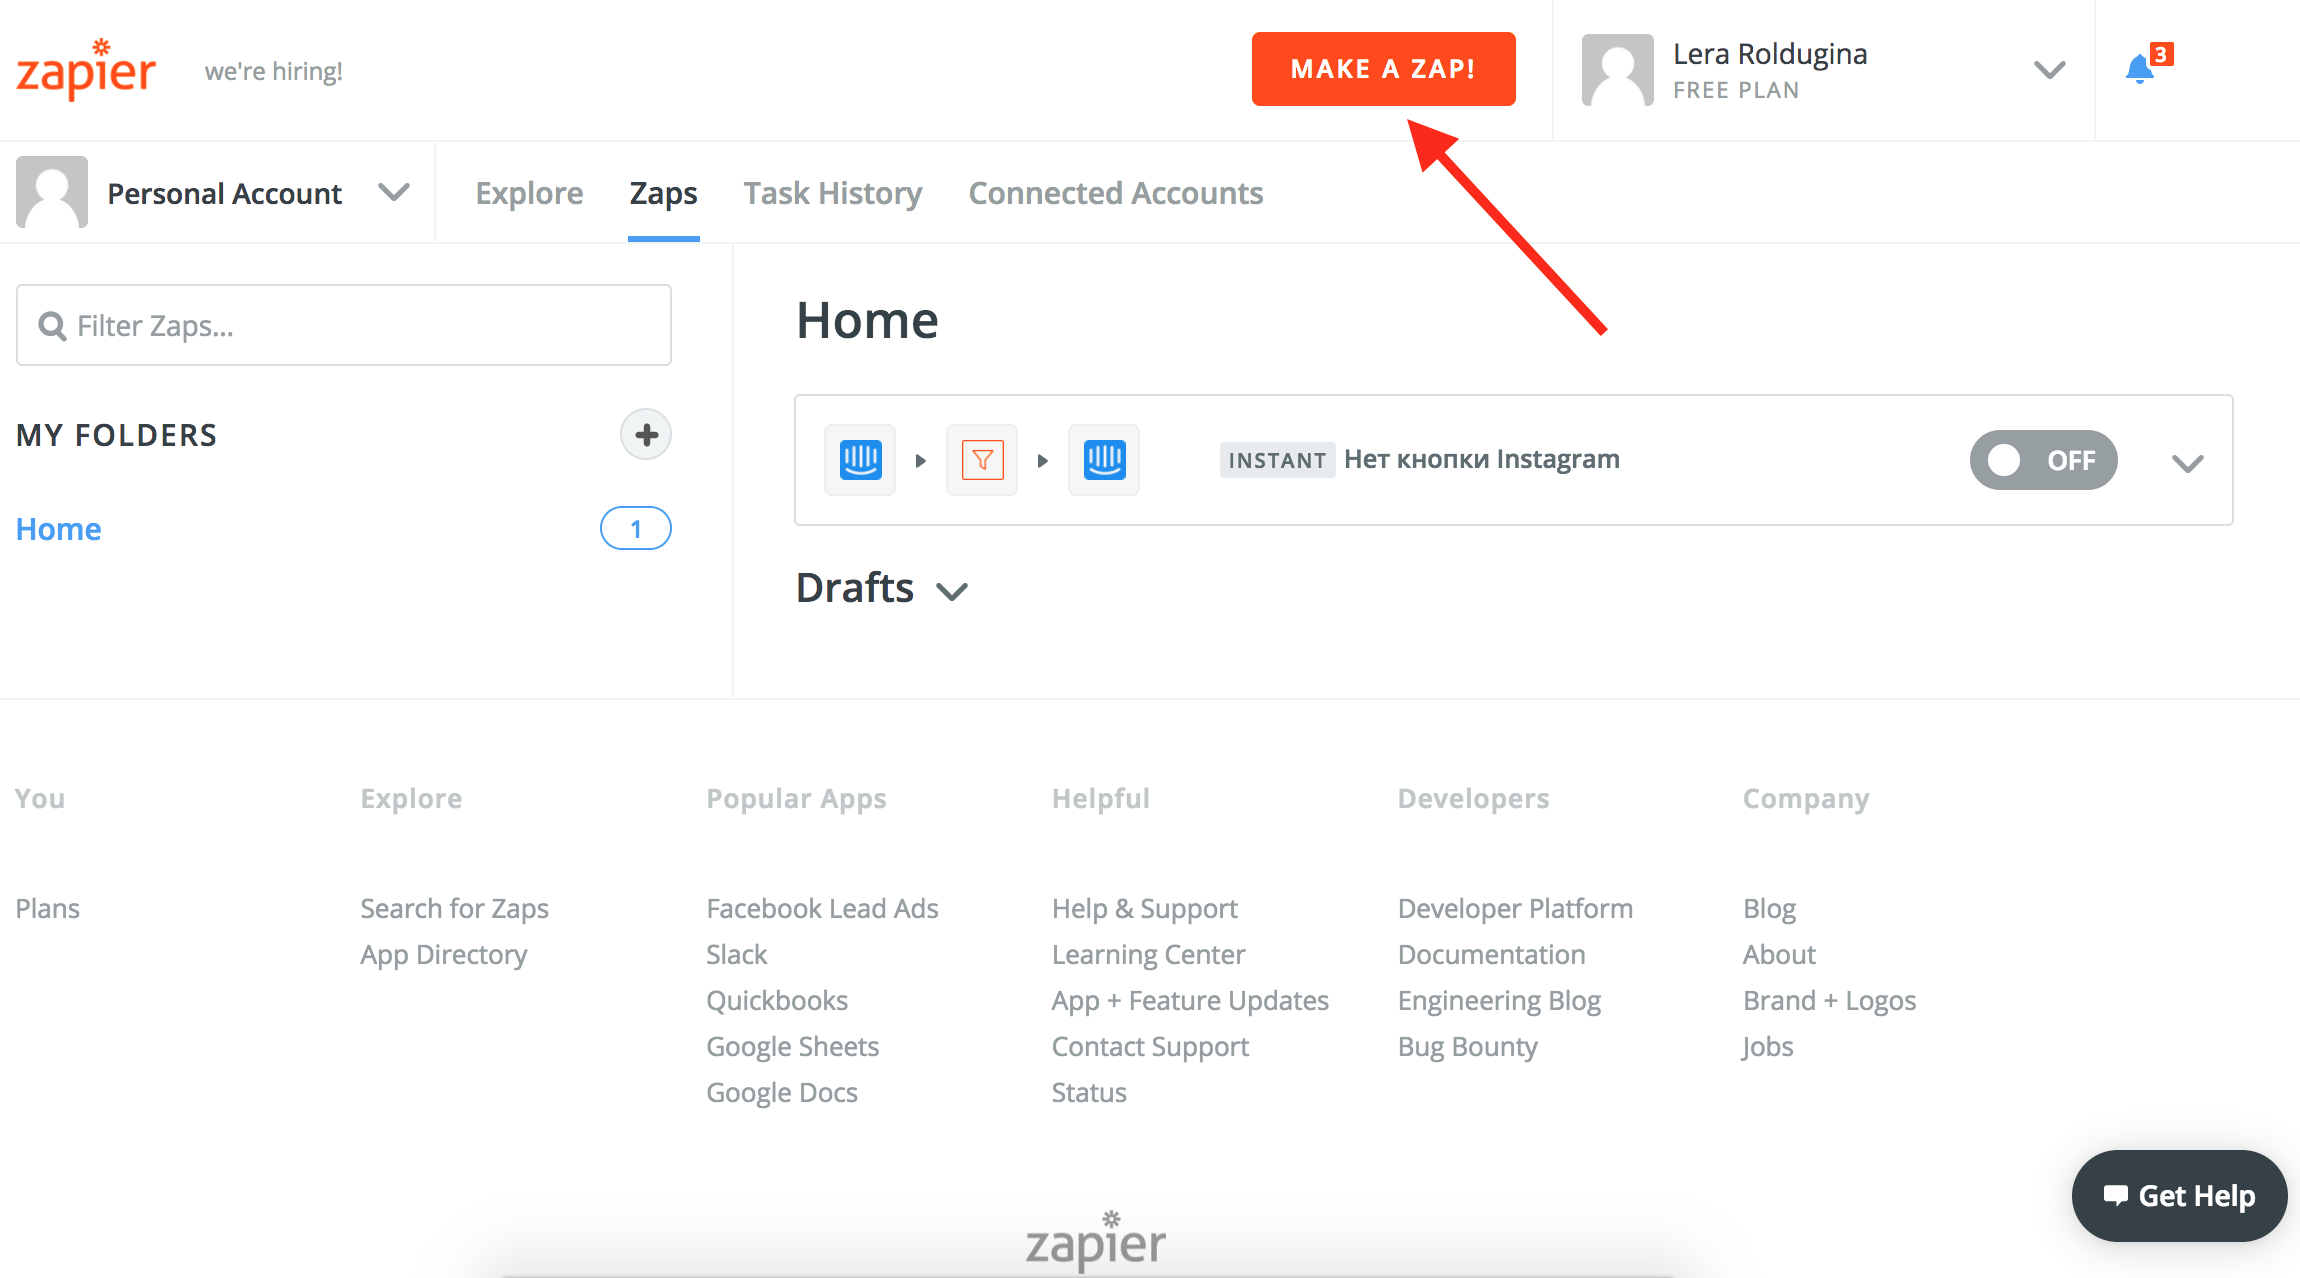Click Developer Platform link
The image size is (2300, 1278).
(x=1515, y=908)
